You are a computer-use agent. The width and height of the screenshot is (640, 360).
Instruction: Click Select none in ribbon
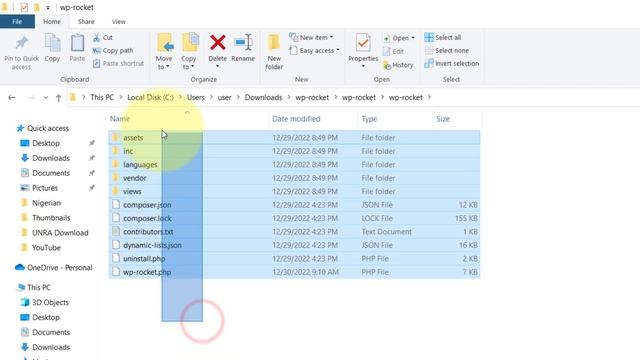(x=447, y=51)
